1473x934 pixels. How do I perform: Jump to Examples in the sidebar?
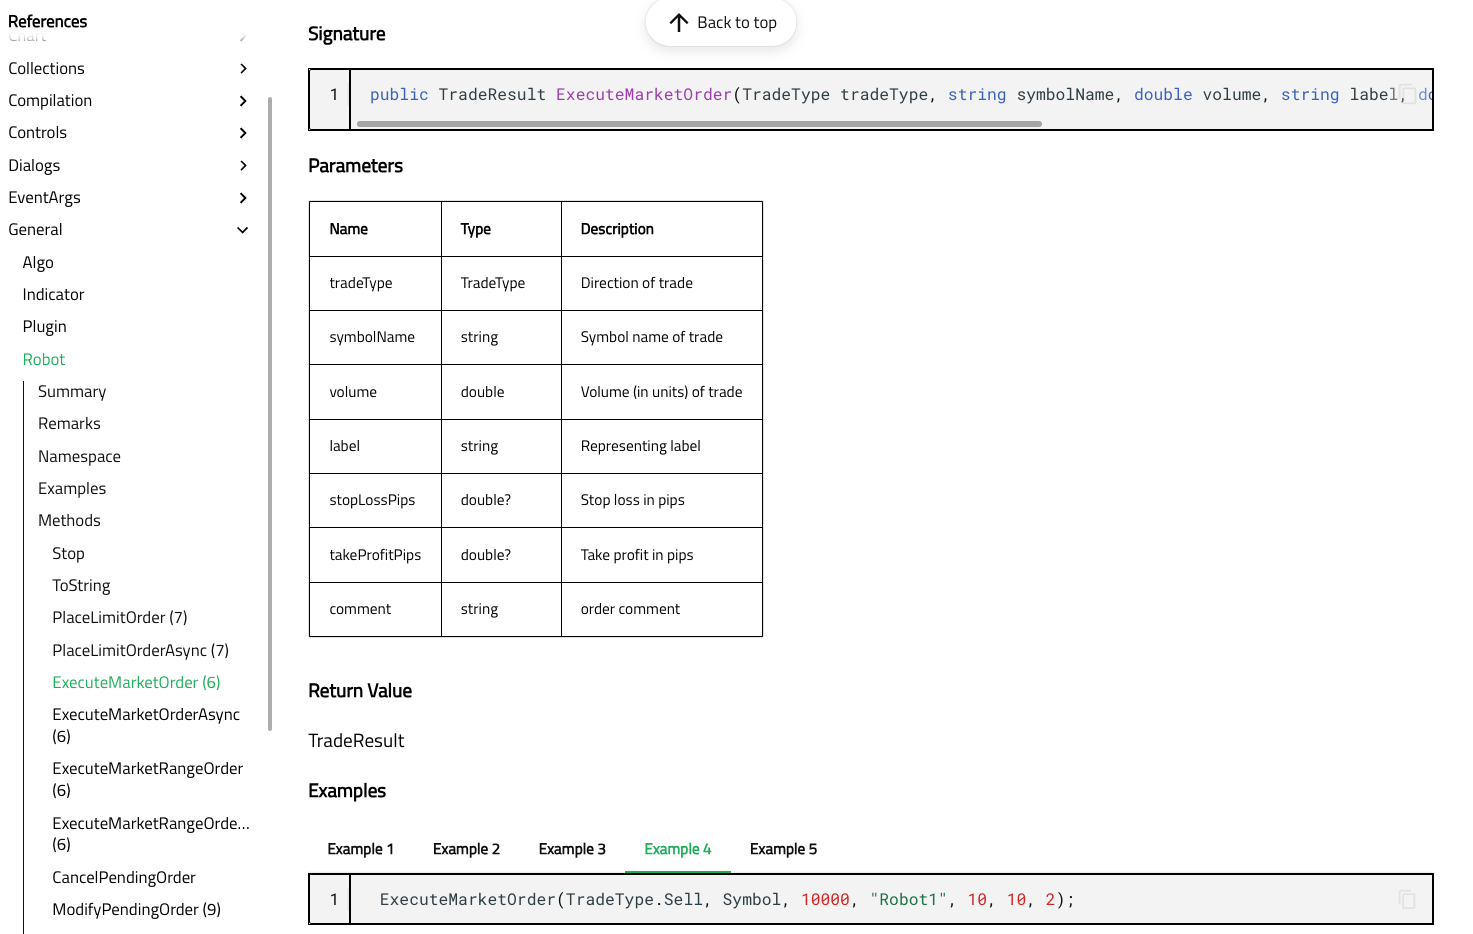[72, 488]
